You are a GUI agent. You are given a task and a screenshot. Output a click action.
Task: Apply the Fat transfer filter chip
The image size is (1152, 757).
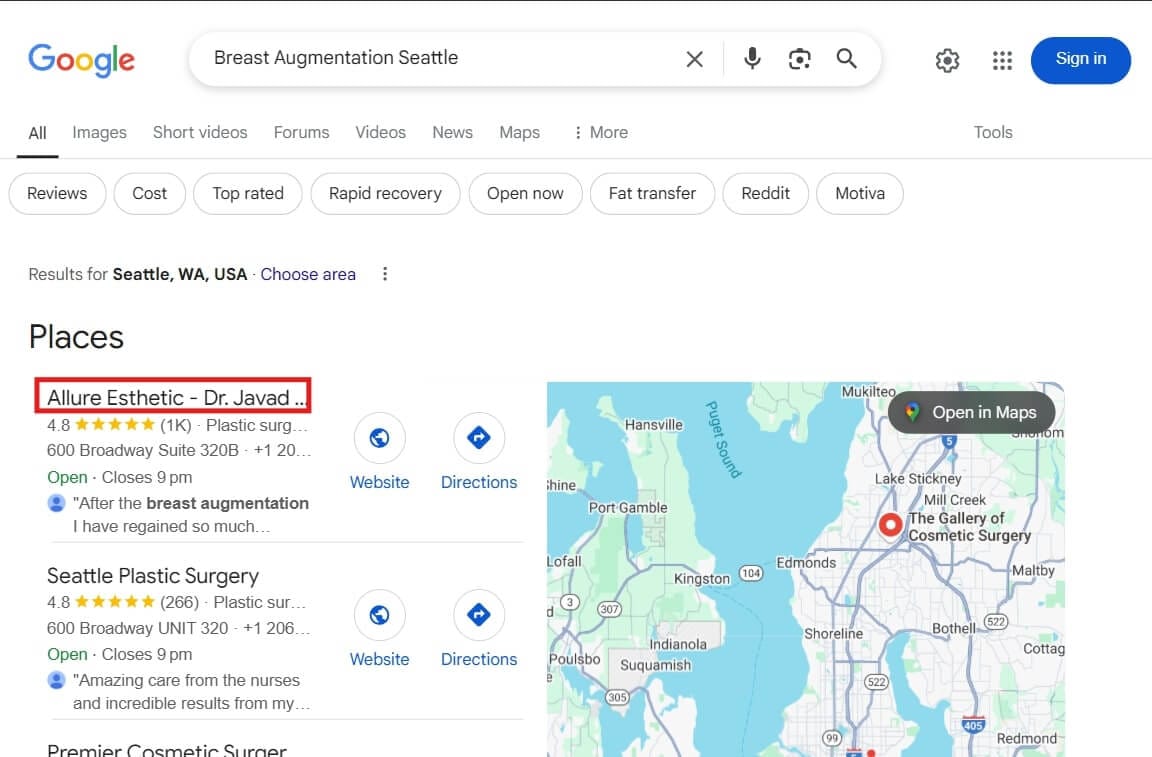[652, 194]
